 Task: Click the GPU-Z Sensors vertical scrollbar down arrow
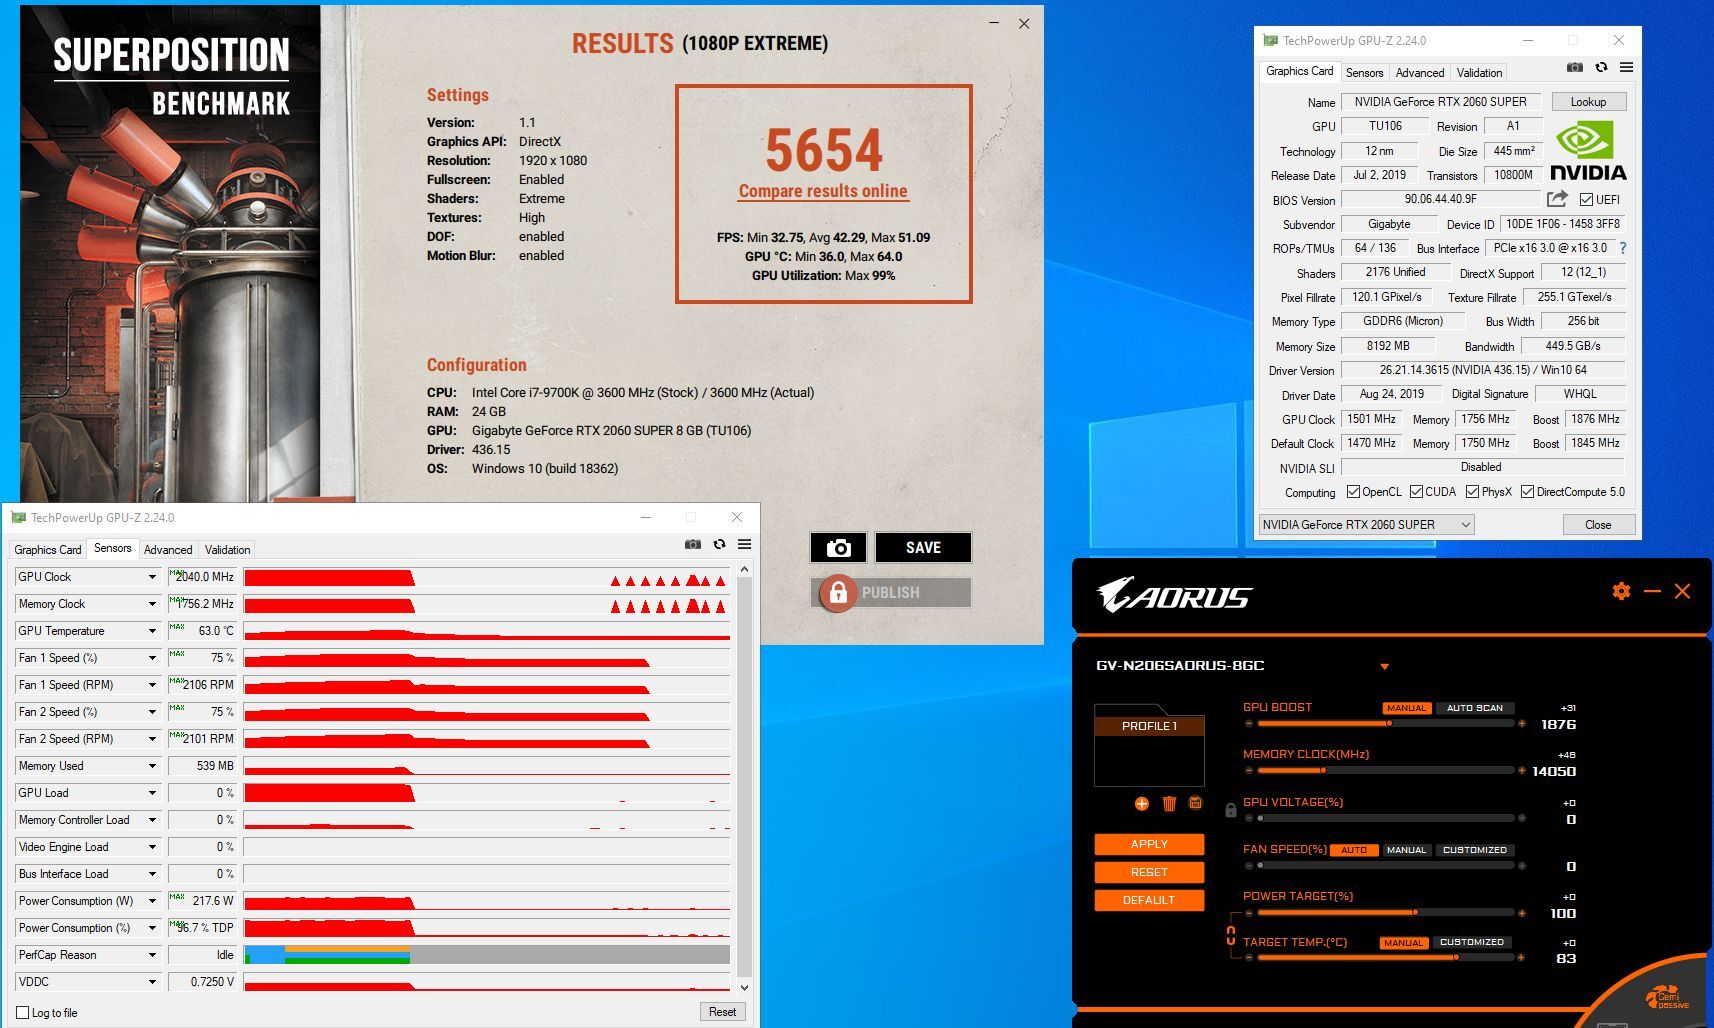pyautogui.click(x=744, y=988)
